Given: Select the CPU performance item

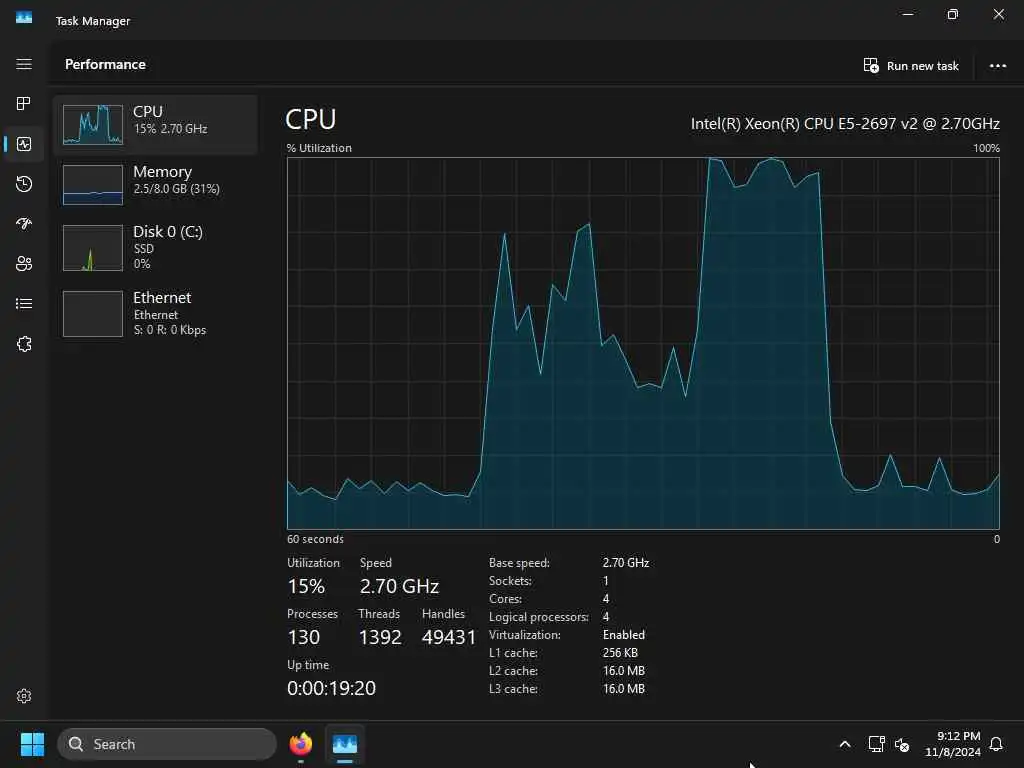Looking at the screenshot, I should coord(155,124).
